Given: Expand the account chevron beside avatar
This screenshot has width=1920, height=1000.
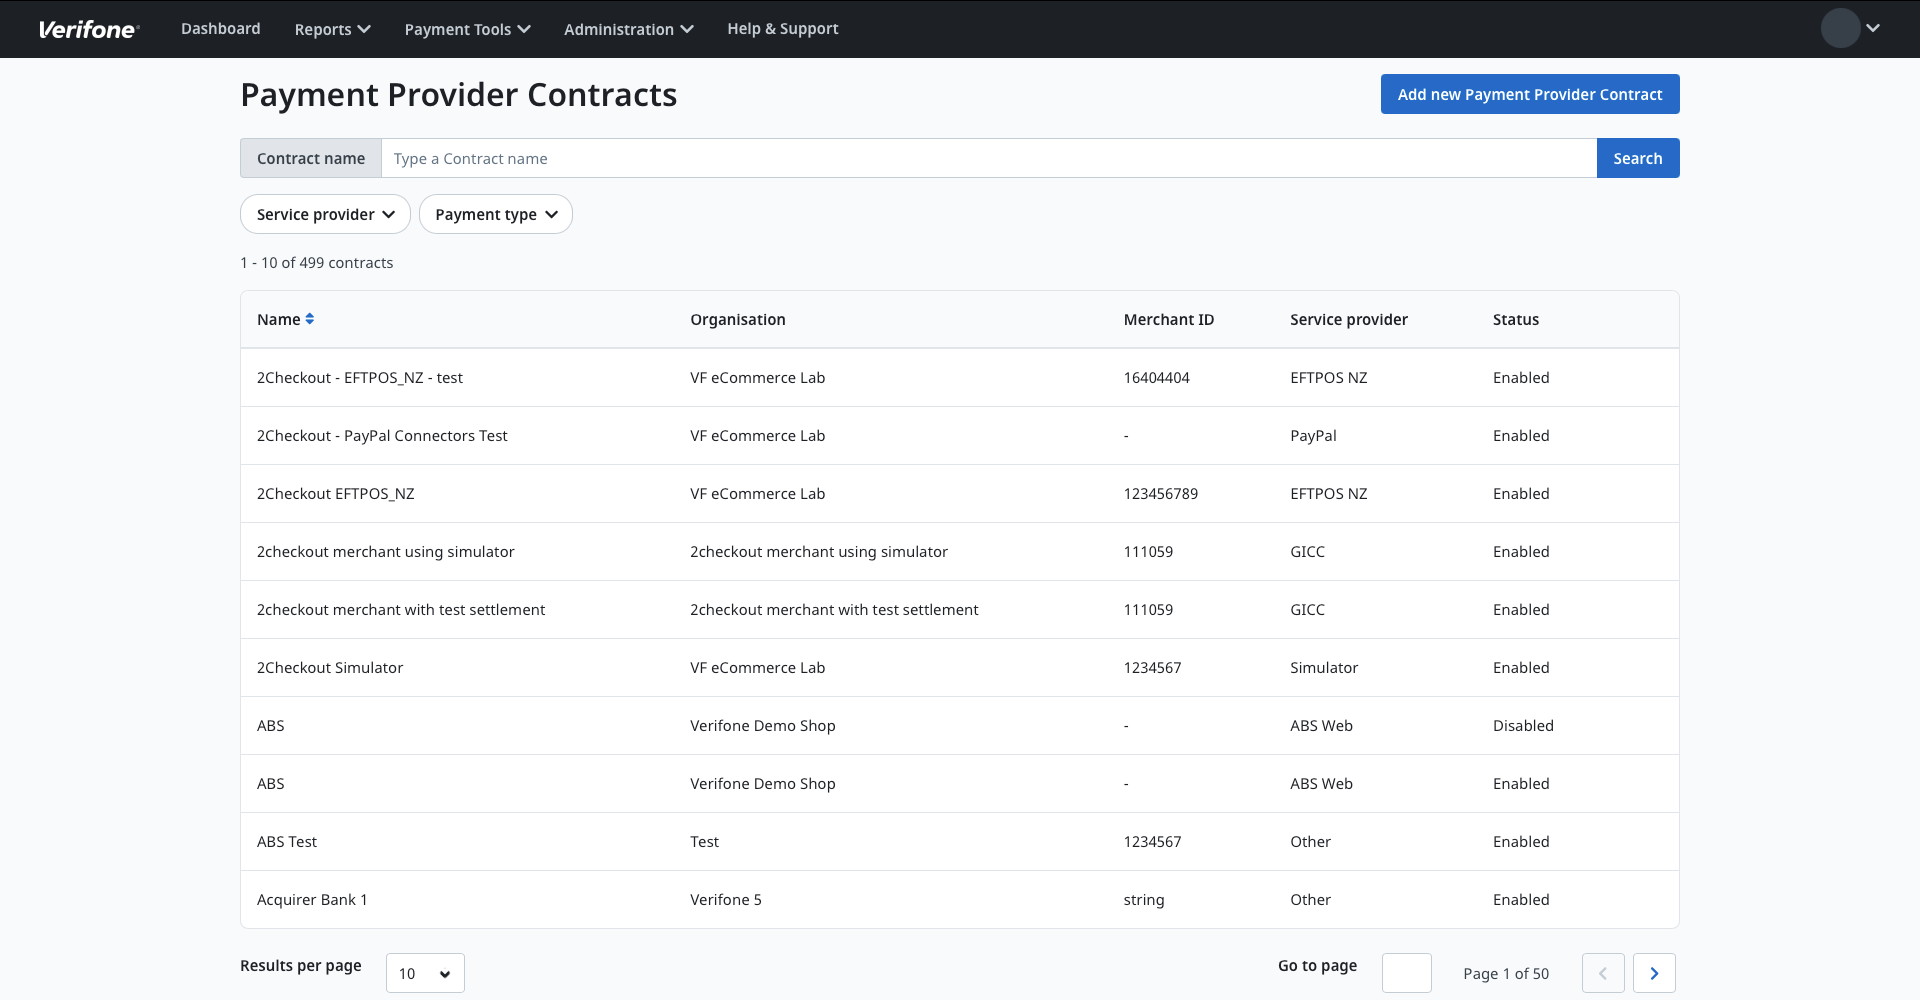Looking at the screenshot, I should point(1873,28).
